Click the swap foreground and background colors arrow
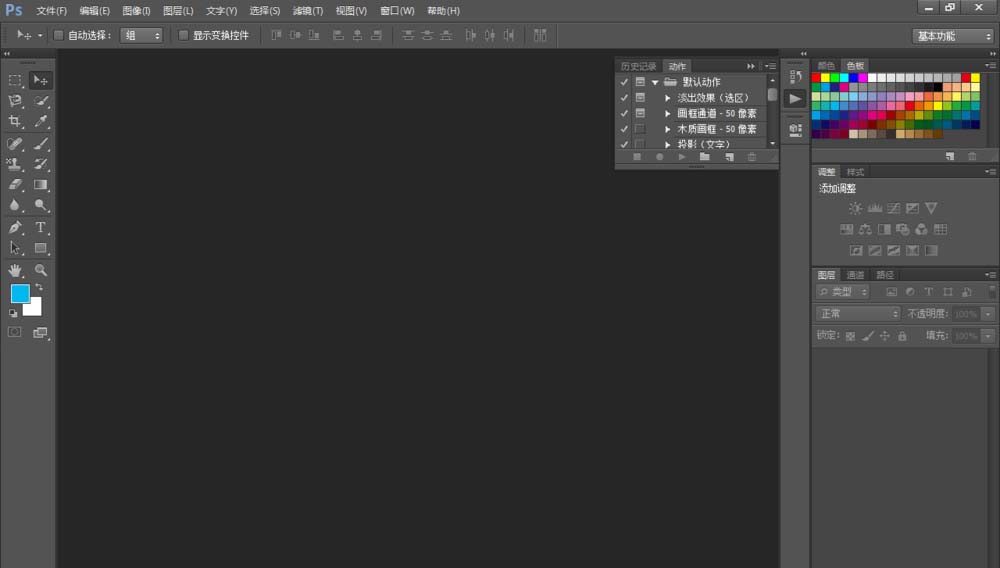Viewport: 1000px width, 568px height. (x=39, y=288)
